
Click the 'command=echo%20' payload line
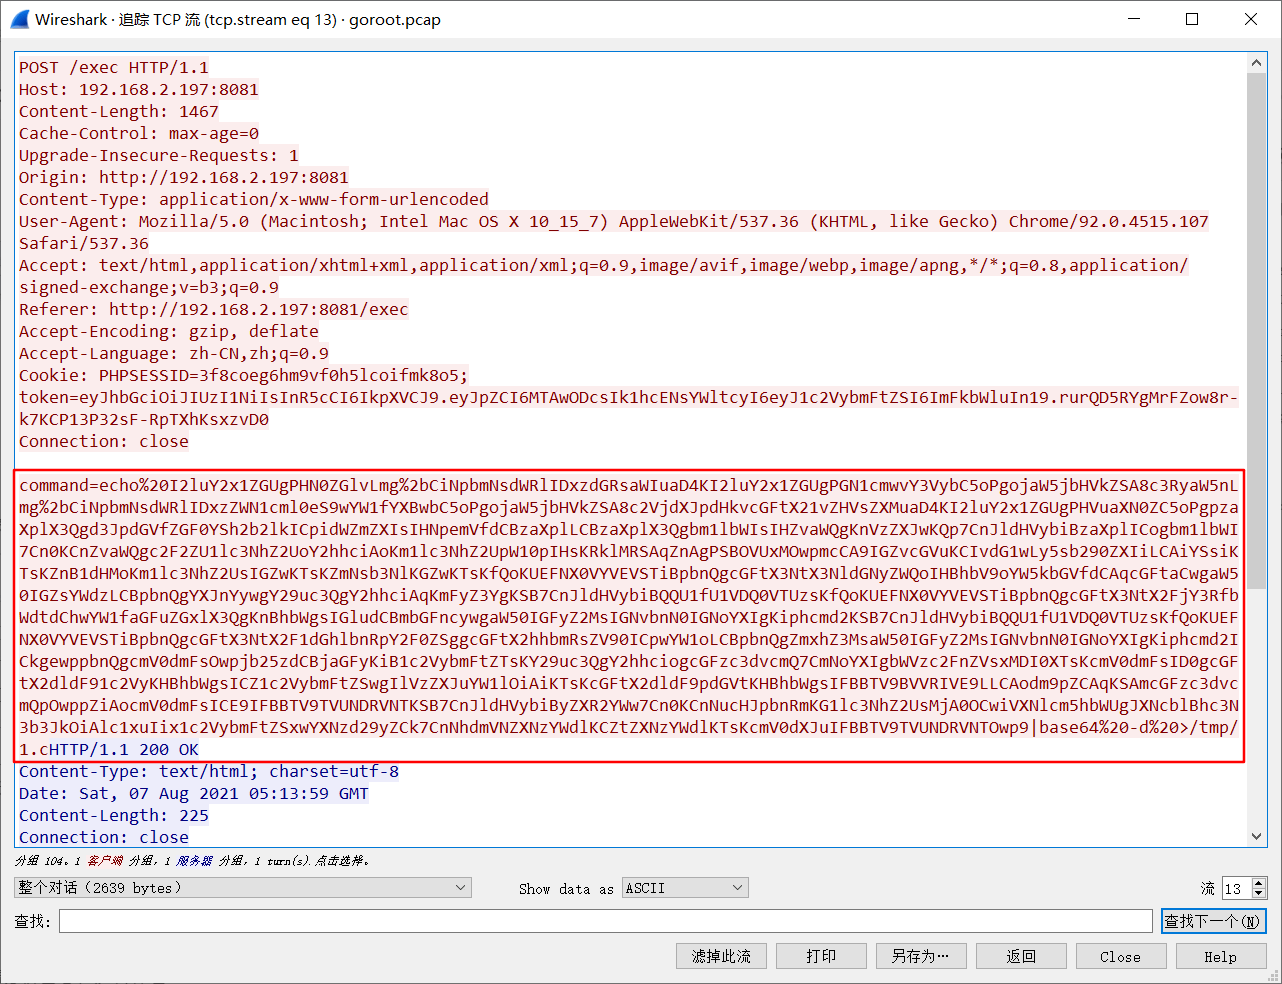pyautogui.click(x=629, y=485)
